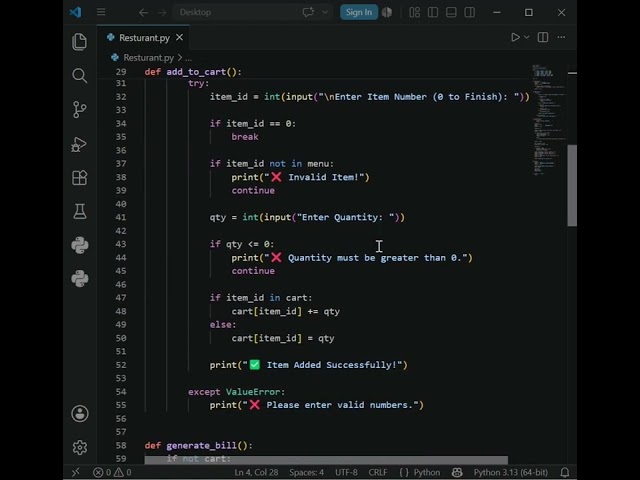This screenshot has width=640, height=480.
Task: Split the editor right
Action: 543,38
